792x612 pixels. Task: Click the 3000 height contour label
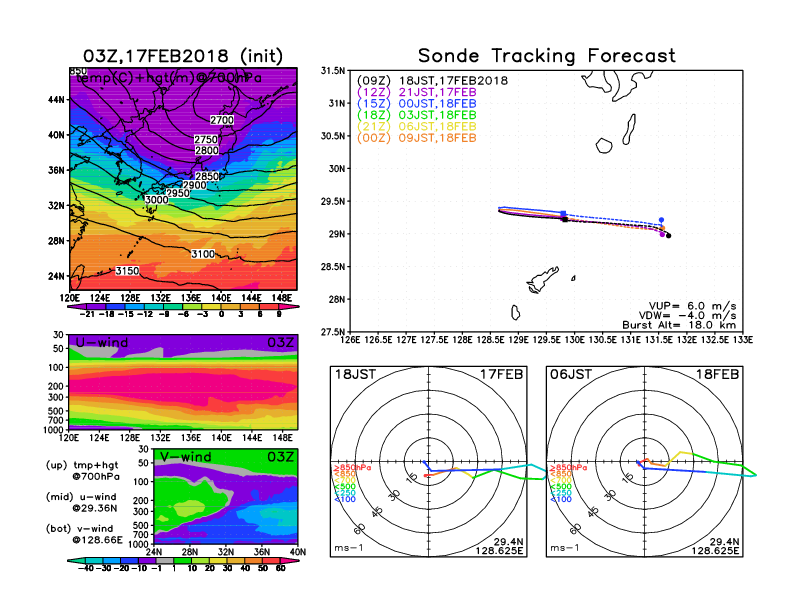(x=157, y=199)
